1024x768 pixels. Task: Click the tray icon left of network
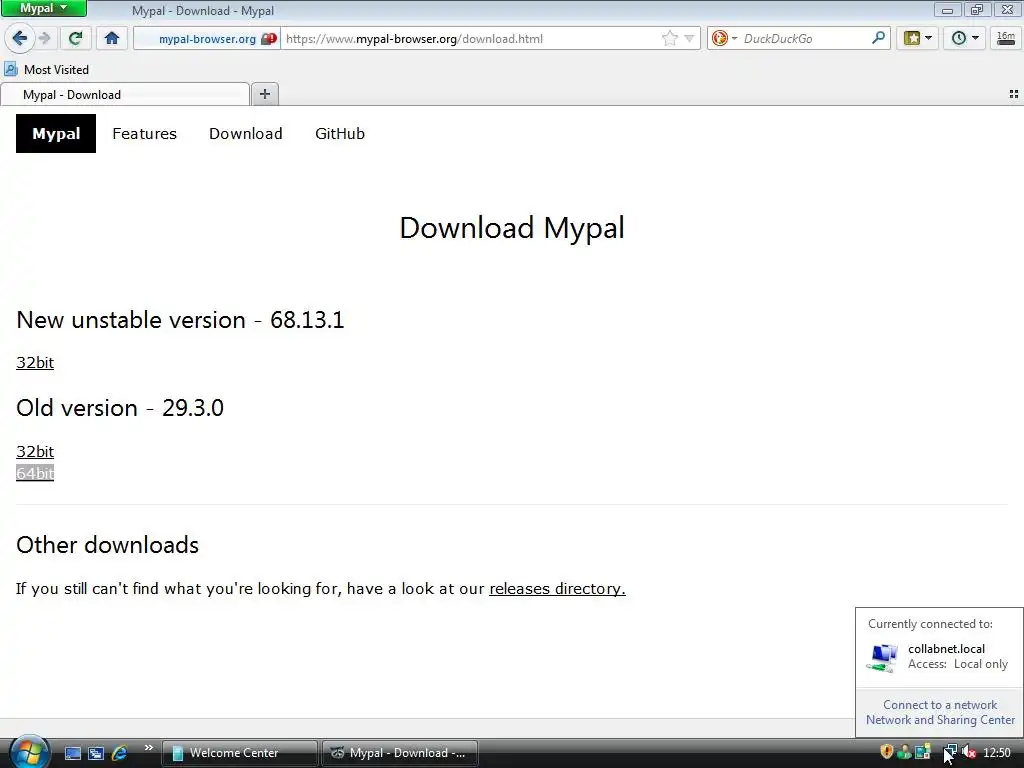(x=922, y=752)
